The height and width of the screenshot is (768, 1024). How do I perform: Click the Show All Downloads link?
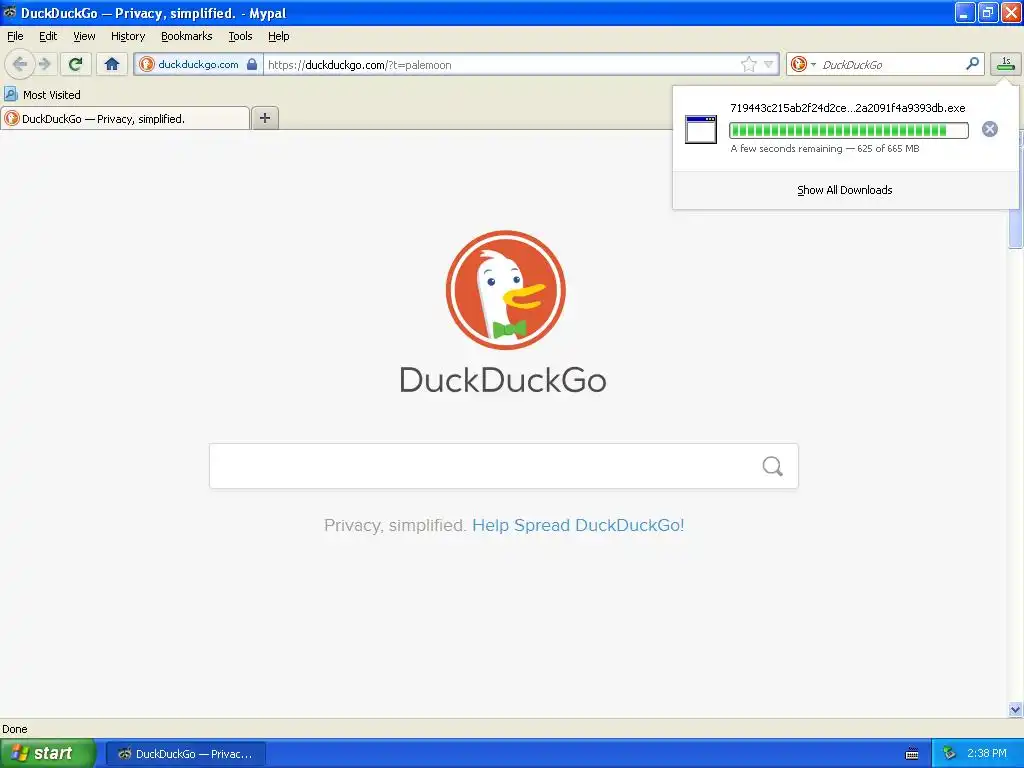[844, 190]
